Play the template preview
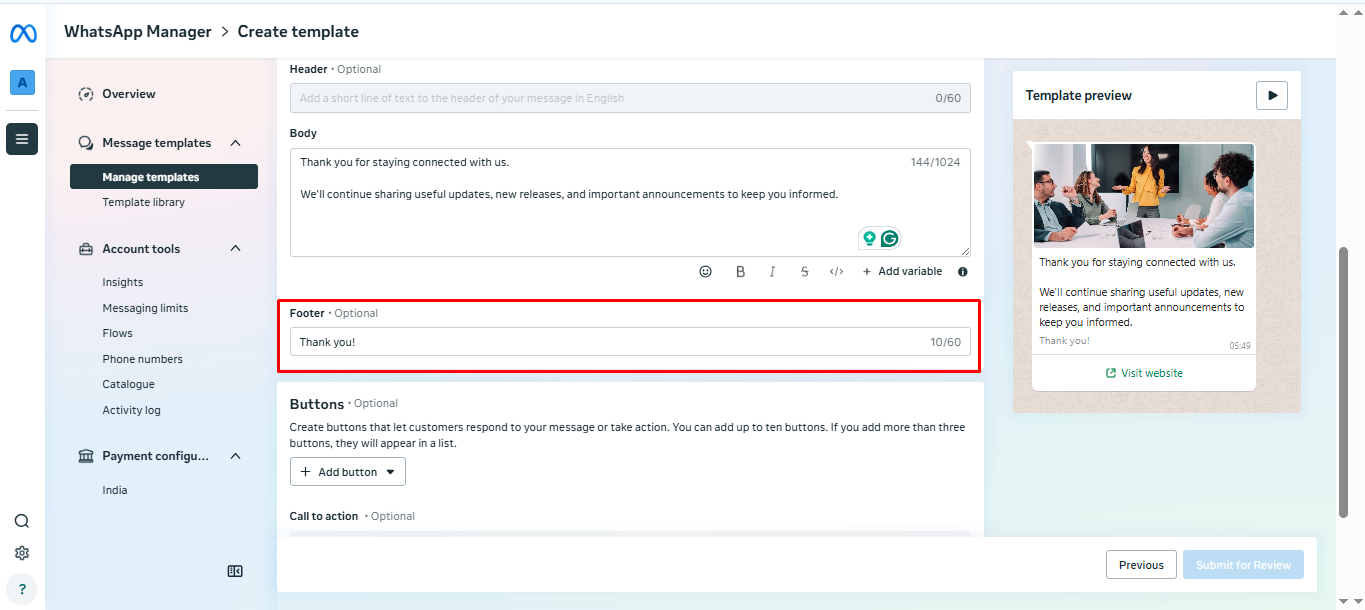The height and width of the screenshot is (610, 1365). click(1272, 95)
